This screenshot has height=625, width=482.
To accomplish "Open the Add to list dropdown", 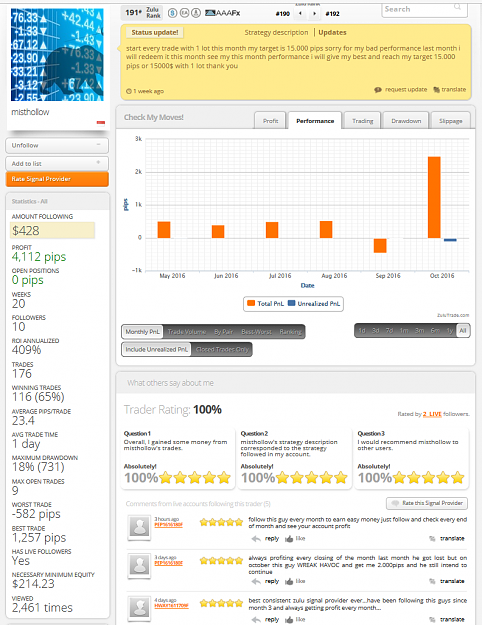I will click(57, 163).
